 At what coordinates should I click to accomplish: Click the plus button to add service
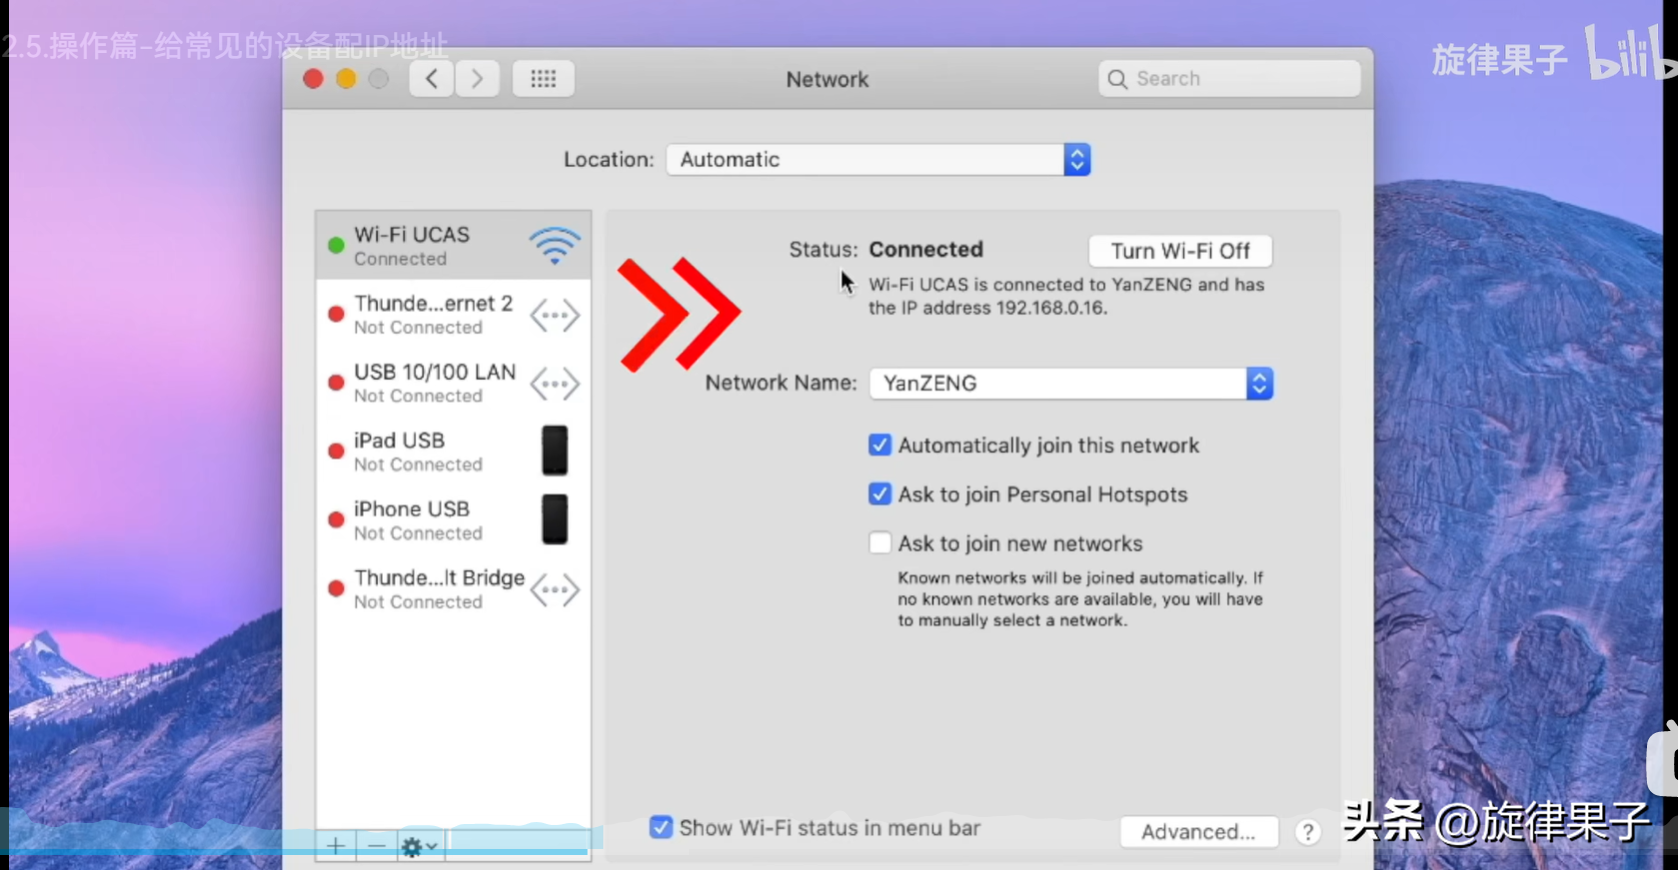tap(336, 846)
